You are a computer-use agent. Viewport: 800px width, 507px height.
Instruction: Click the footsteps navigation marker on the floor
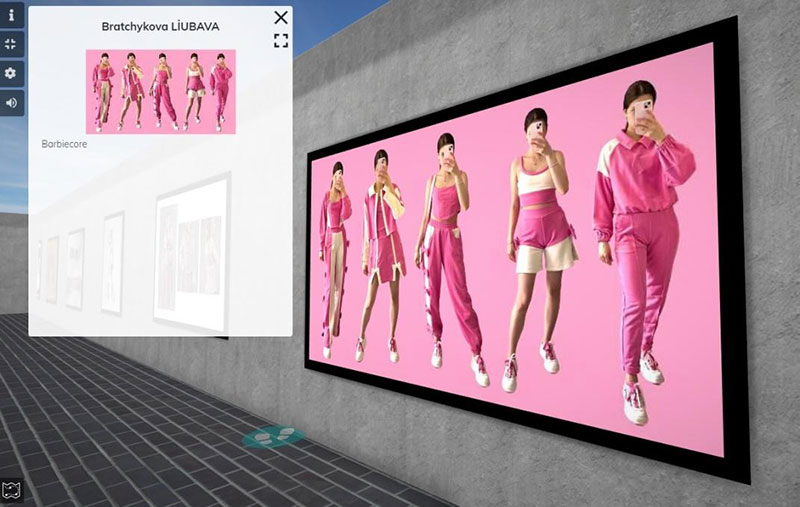(x=273, y=437)
